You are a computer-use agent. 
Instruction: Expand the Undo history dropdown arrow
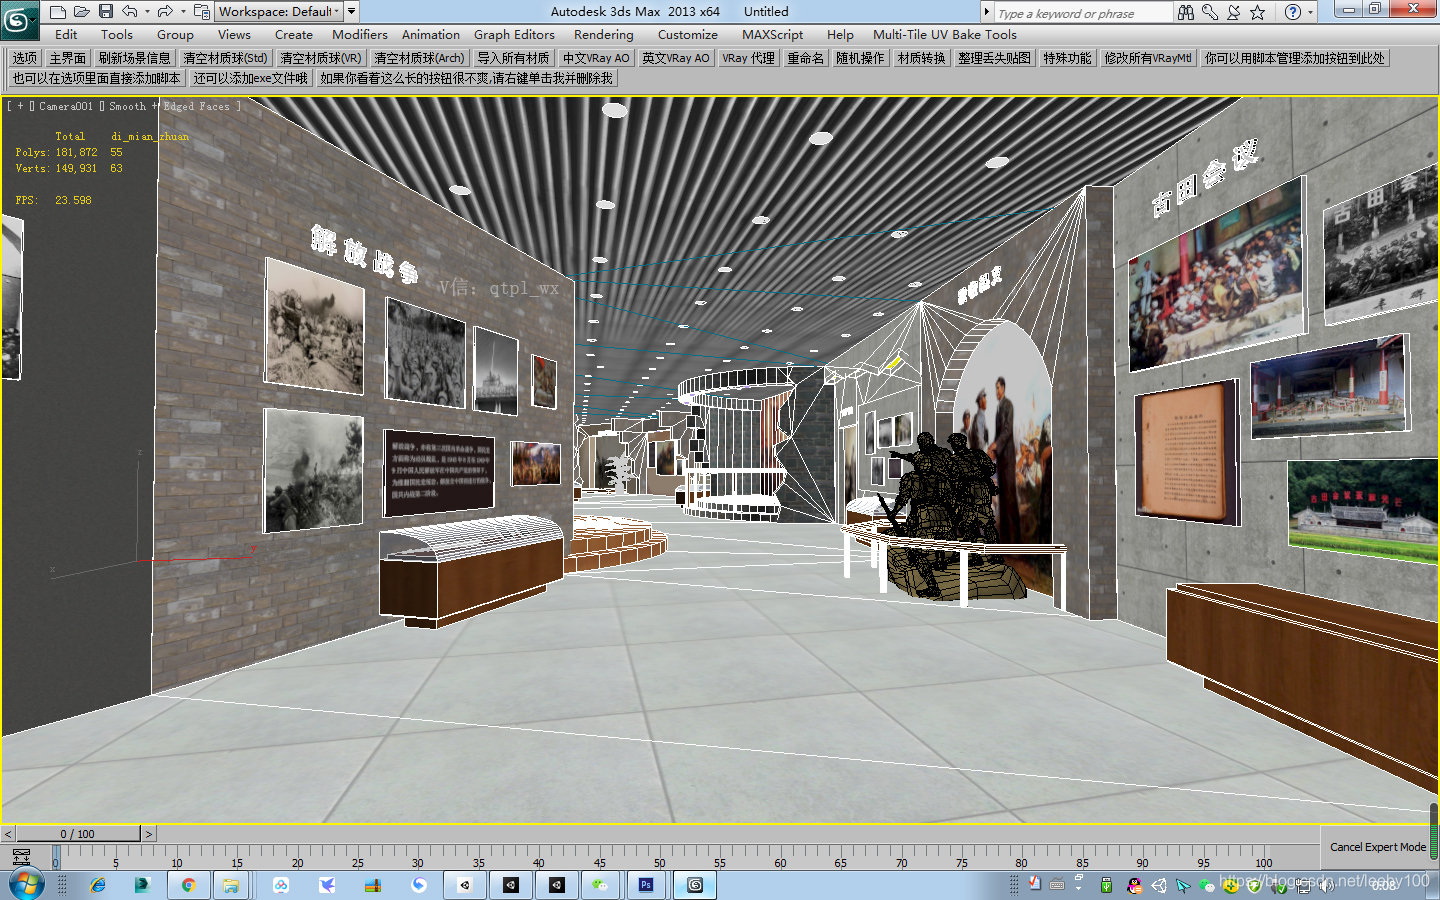coord(148,11)
